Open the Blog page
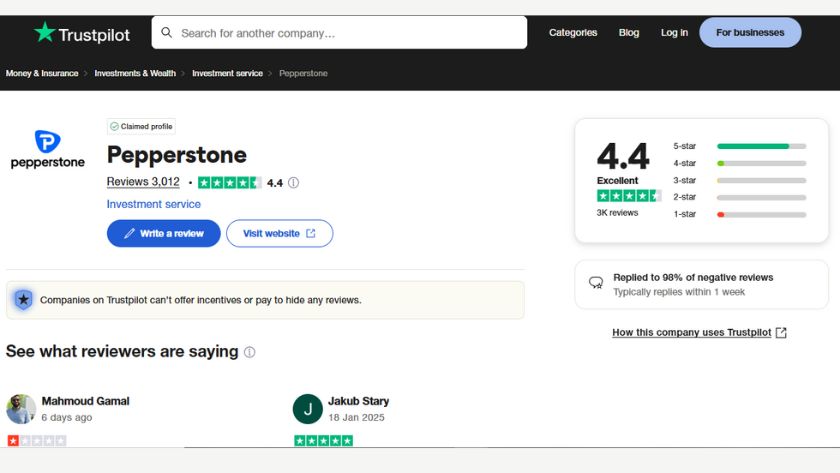Viewport: 840px width, 473px height. pos(628,33)
